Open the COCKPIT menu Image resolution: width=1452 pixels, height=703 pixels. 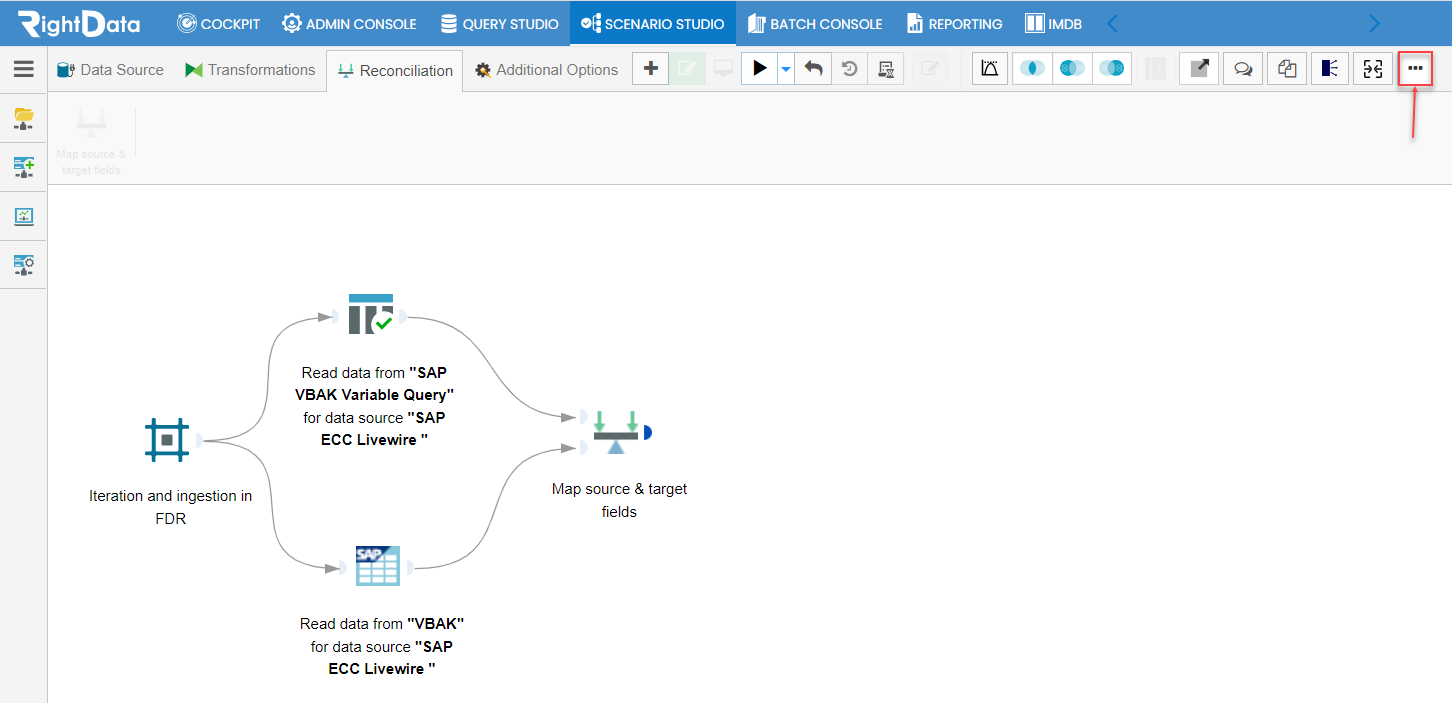pos(219,23)
